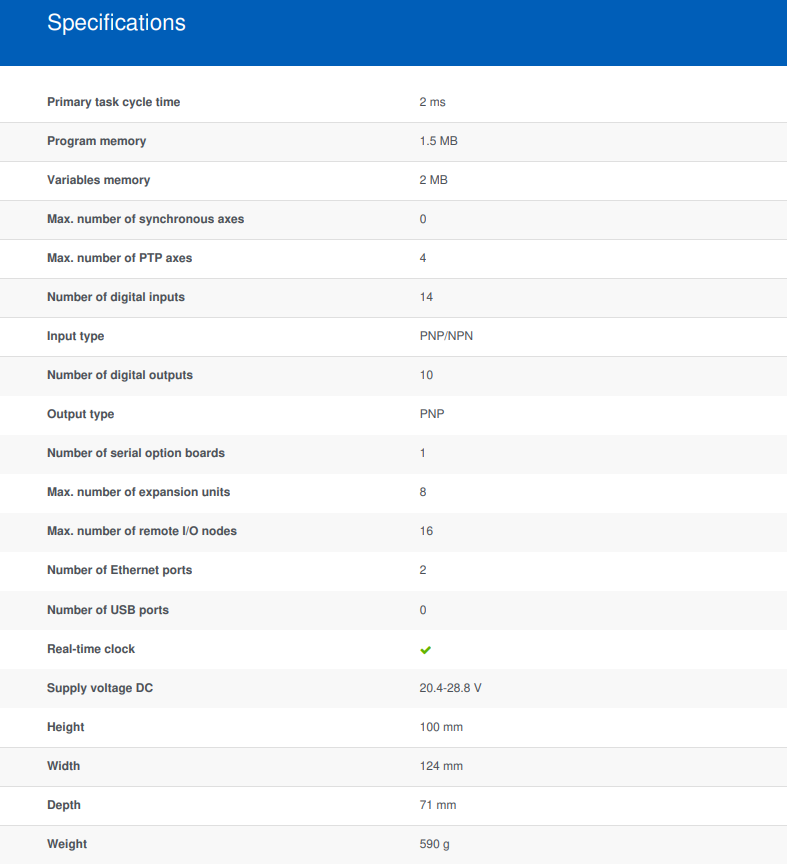Select 'Number of digital inputs' label
The width and height of the screenshot is (787, 864).
(116, 297)
